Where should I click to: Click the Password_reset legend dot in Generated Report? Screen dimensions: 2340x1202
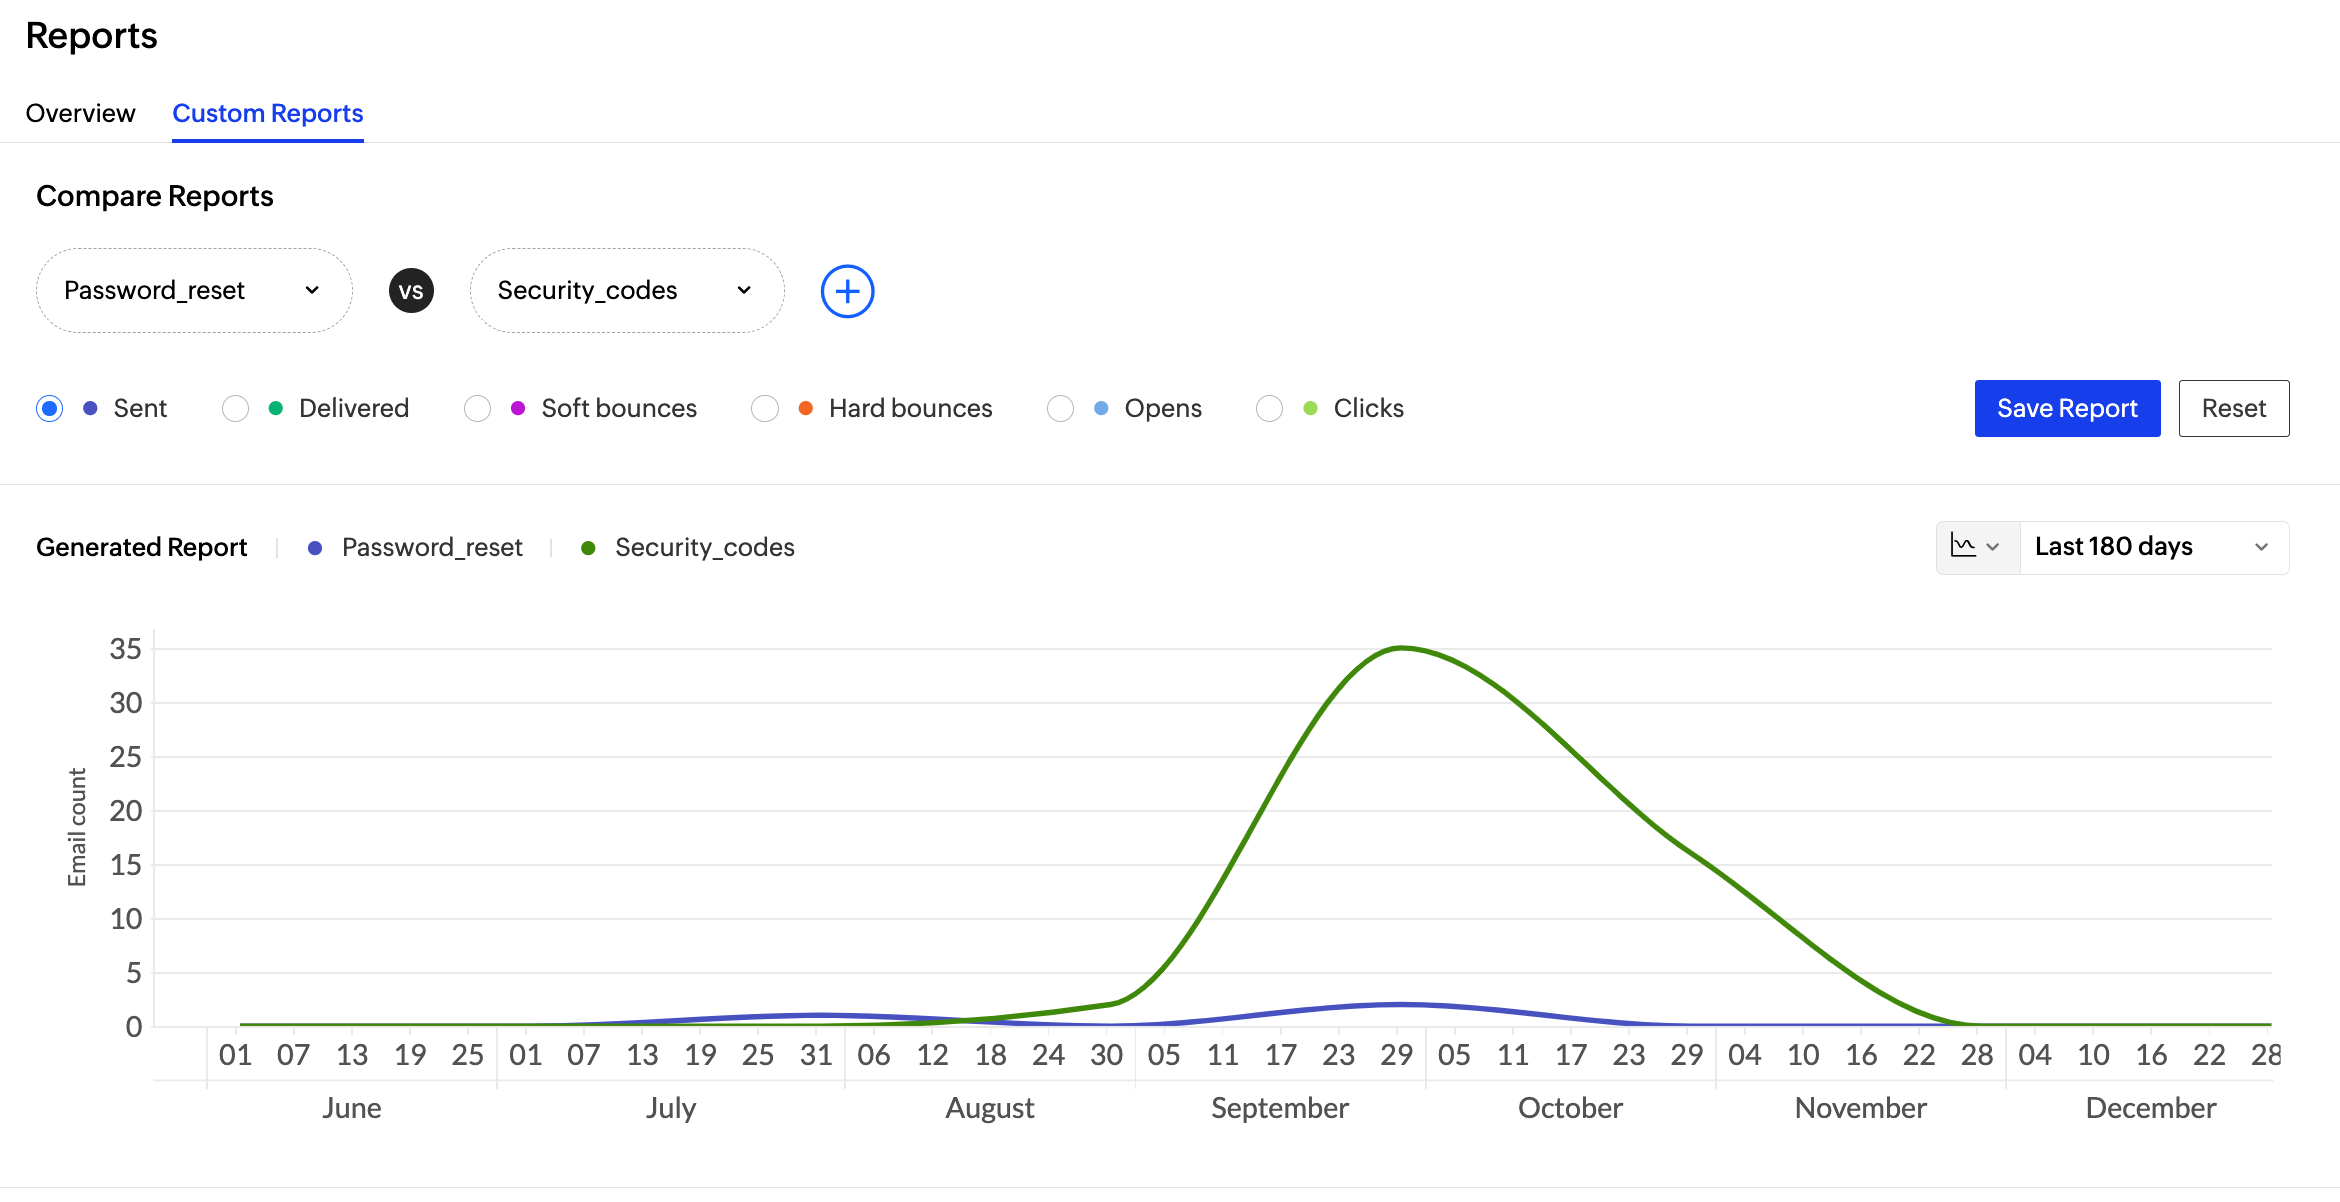(315, 548)
